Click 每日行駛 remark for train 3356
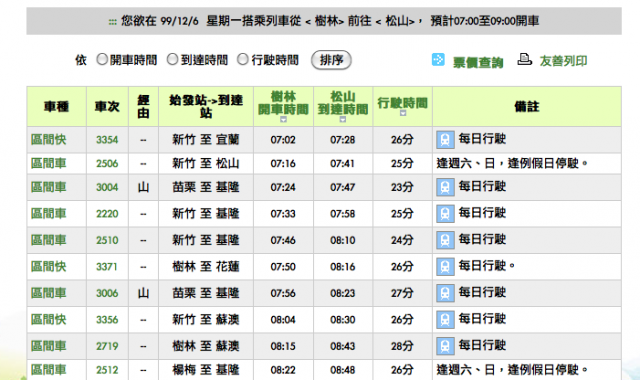The image size is (640, 380). point(482,319)
